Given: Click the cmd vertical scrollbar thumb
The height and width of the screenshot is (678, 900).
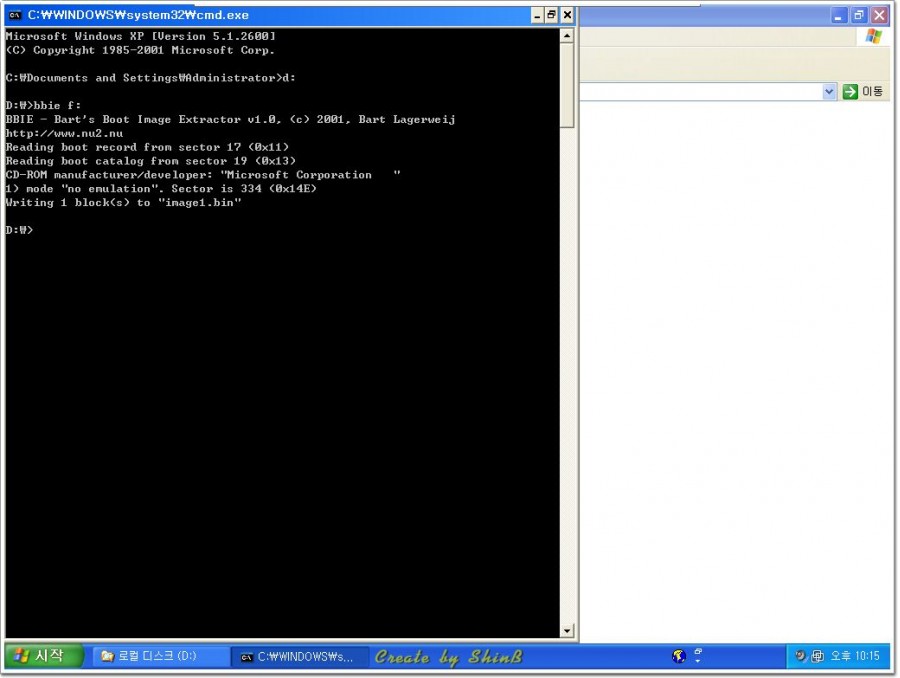Looking at the screenshot, I should pyautogui.click(x=567, y=86).
